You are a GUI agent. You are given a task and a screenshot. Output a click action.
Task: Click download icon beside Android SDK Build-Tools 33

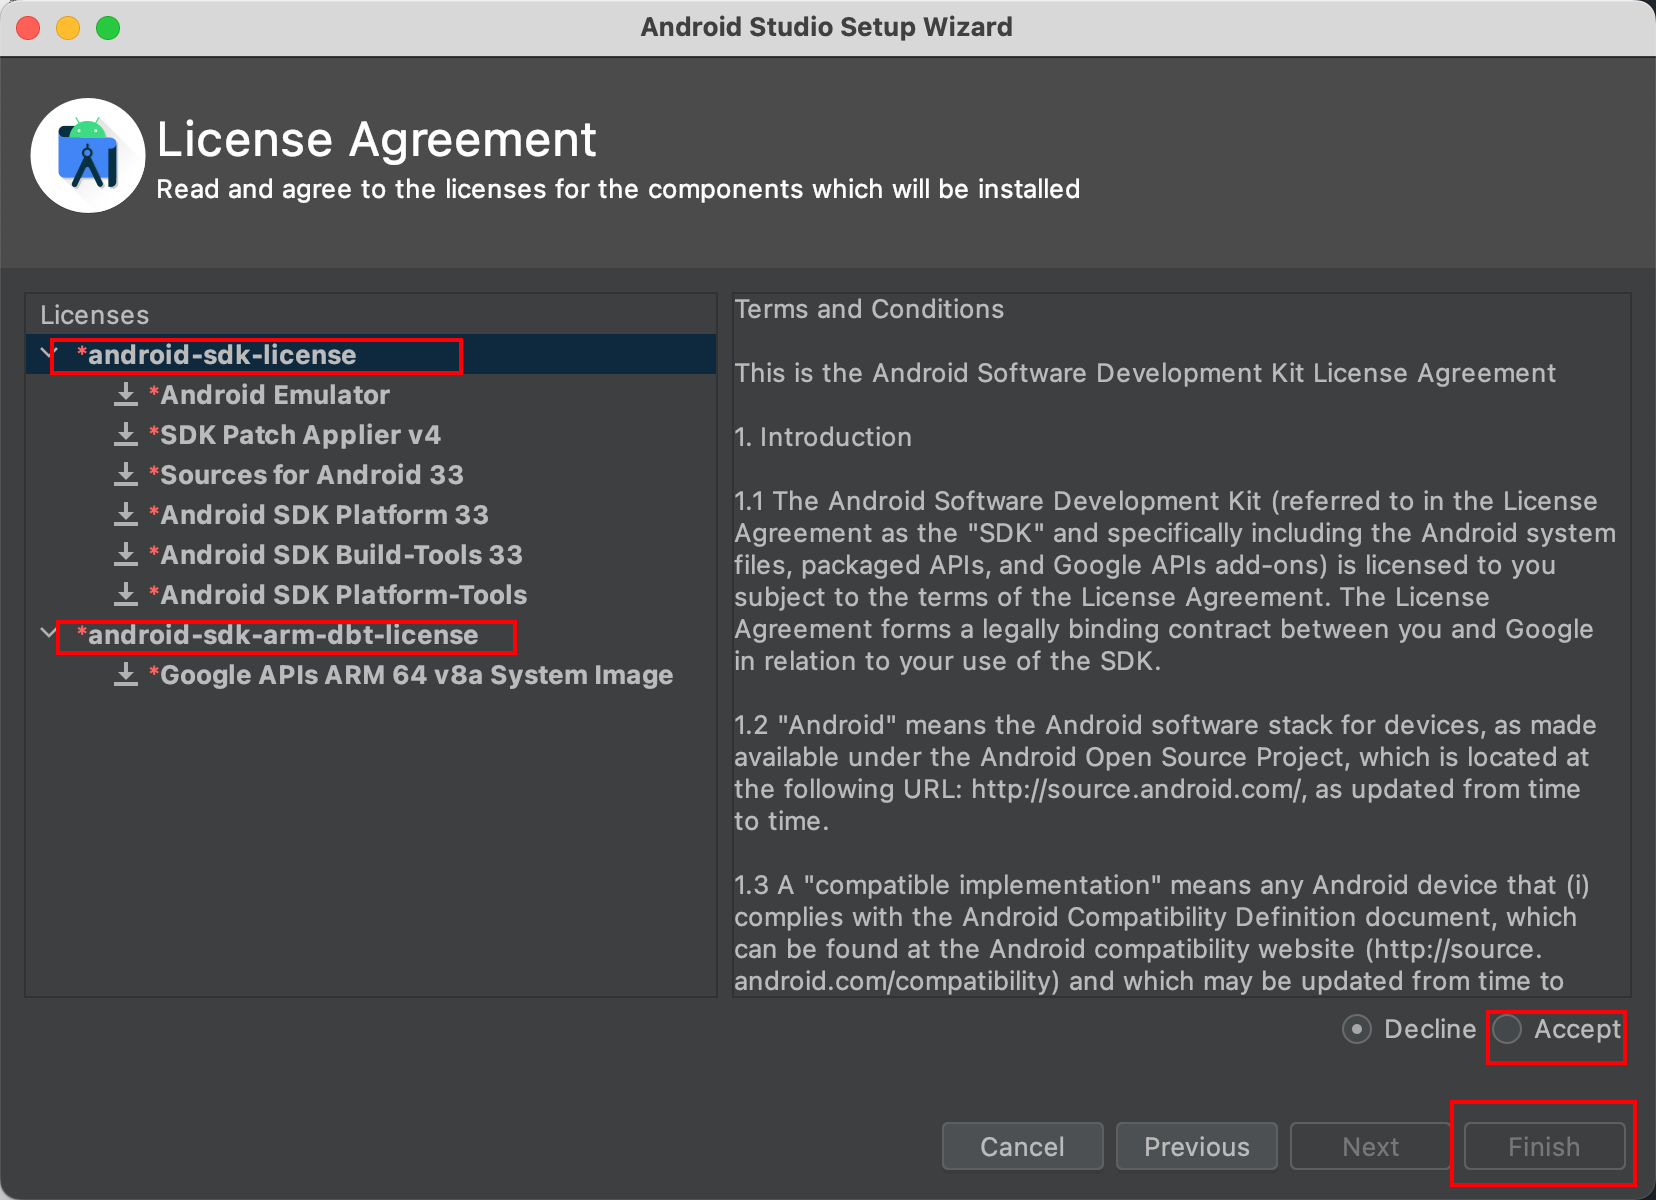pos(125,555)
